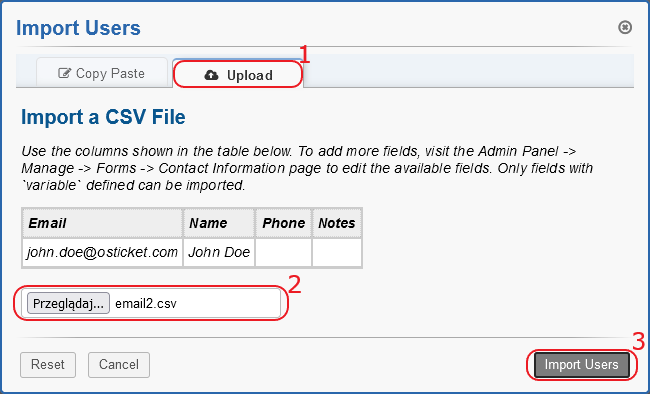Reset the import form
This screenshot has width=650, height=394.
(48, 365)
